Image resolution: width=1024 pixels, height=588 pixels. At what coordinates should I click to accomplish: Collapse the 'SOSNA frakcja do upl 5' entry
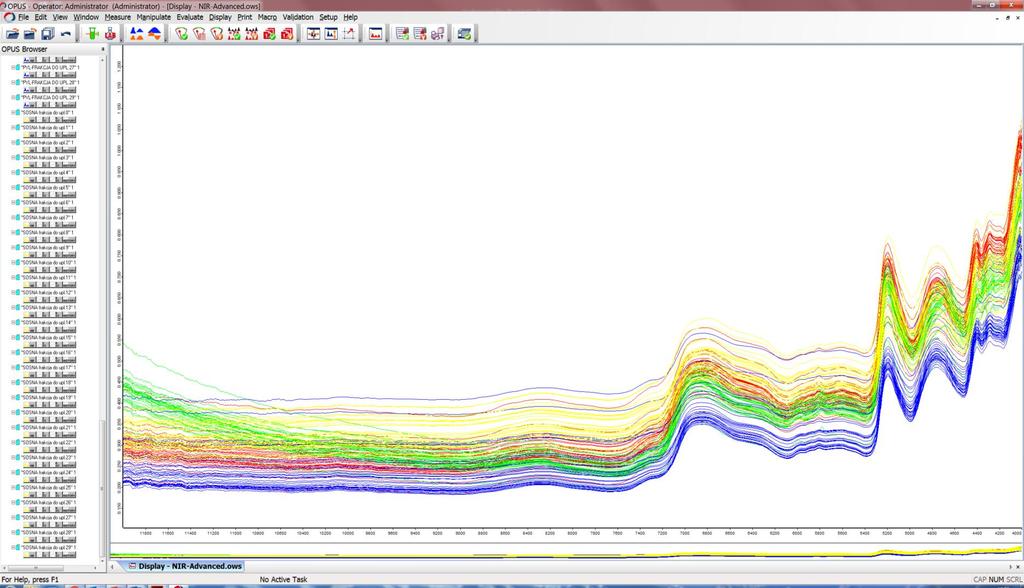tap(13, 188)
